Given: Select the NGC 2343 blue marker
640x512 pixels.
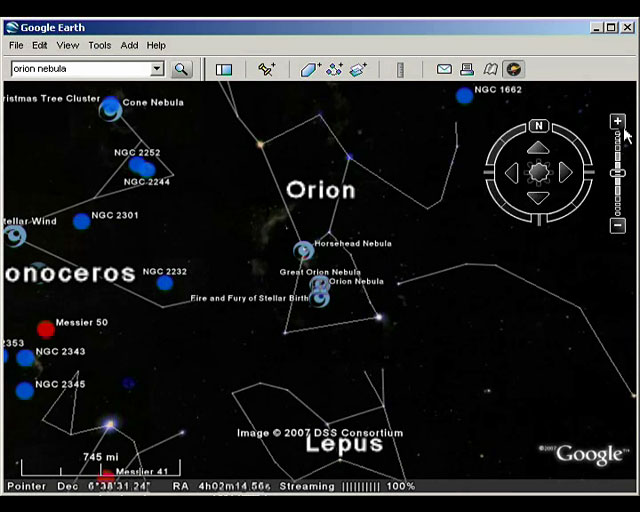Looking at the screenshot, I should point(25,358).
